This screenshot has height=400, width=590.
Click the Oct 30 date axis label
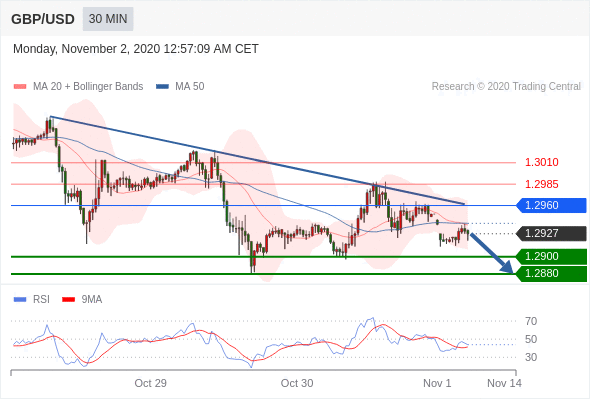coord(297,383)
